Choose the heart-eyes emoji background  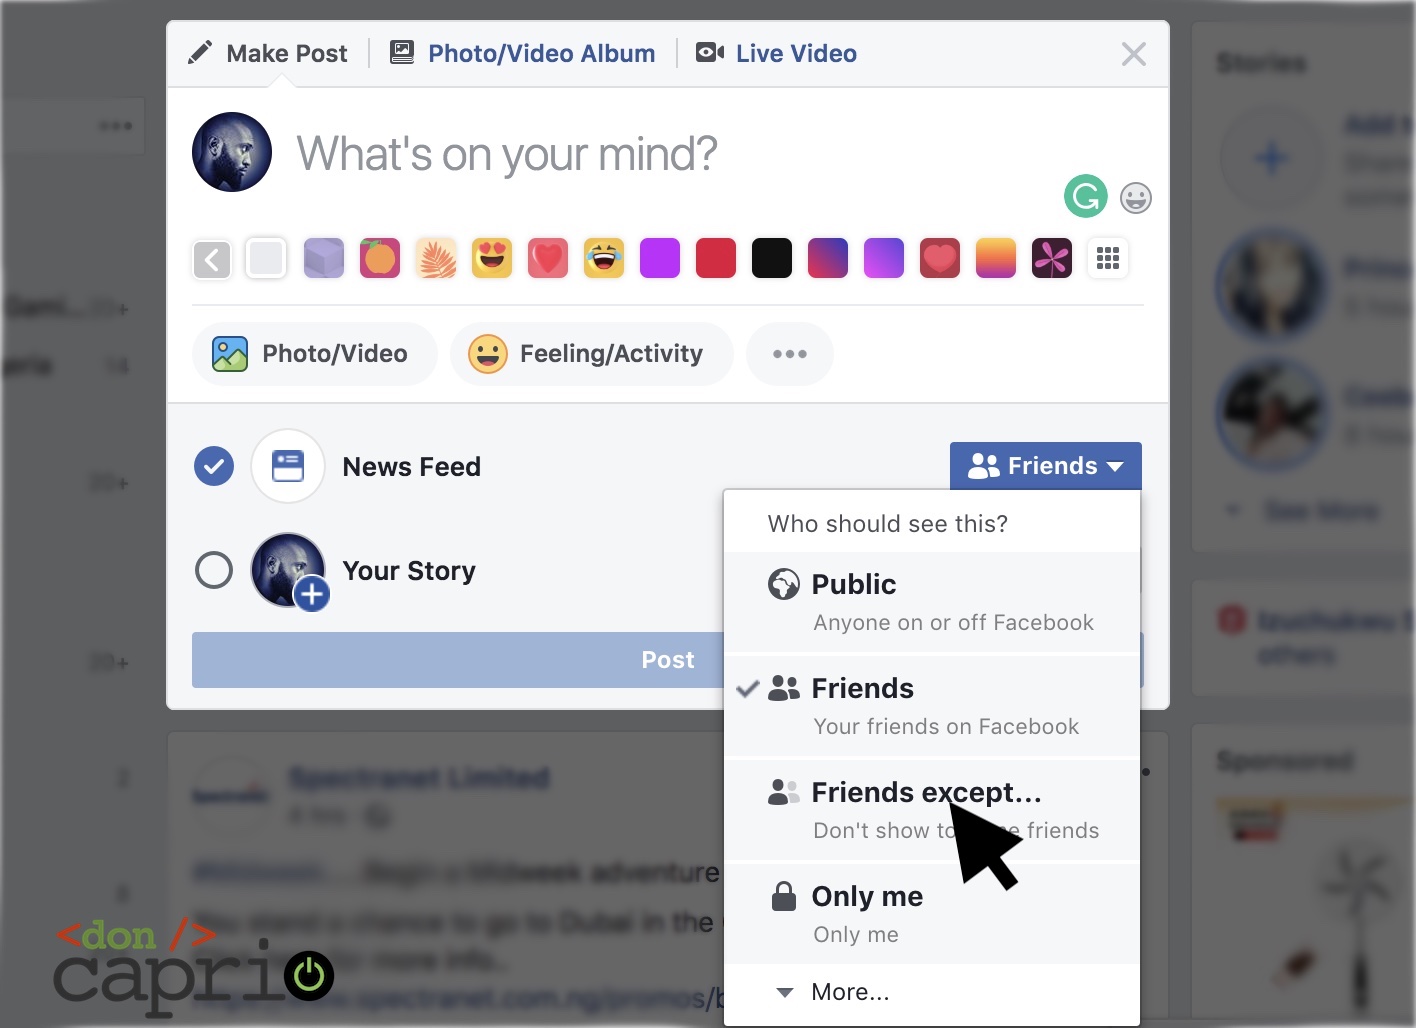[492, 258]
